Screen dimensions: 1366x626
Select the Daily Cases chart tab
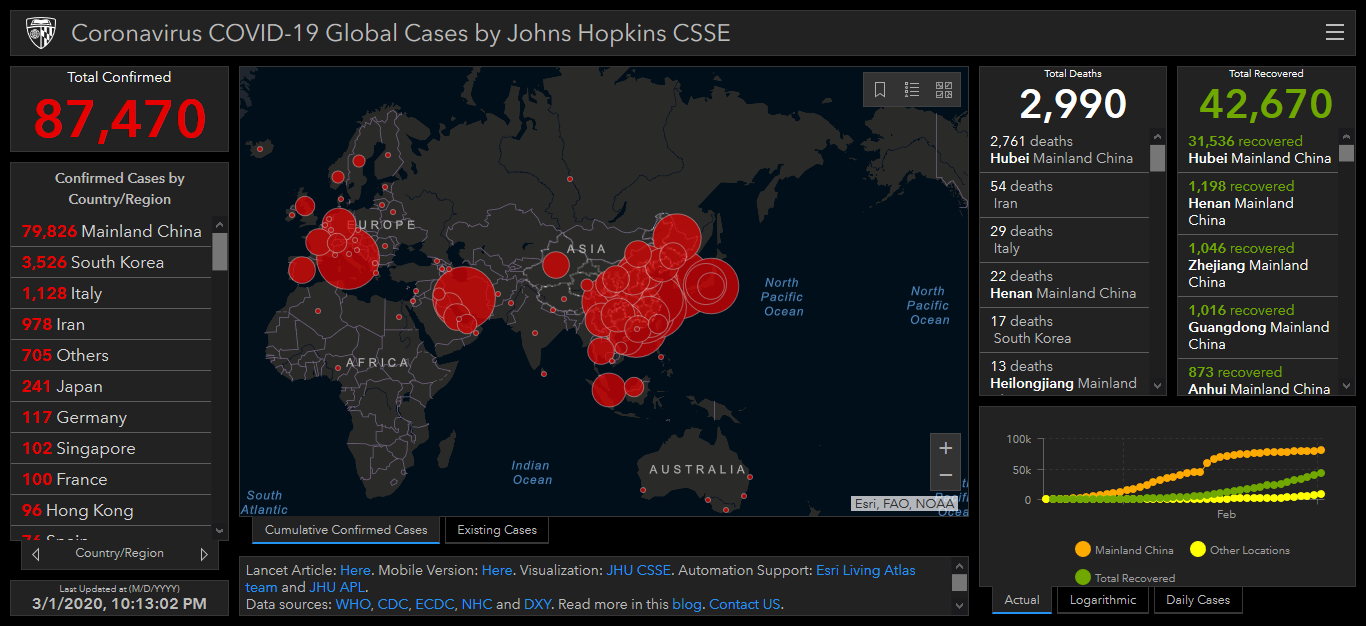coord(1199,600)
